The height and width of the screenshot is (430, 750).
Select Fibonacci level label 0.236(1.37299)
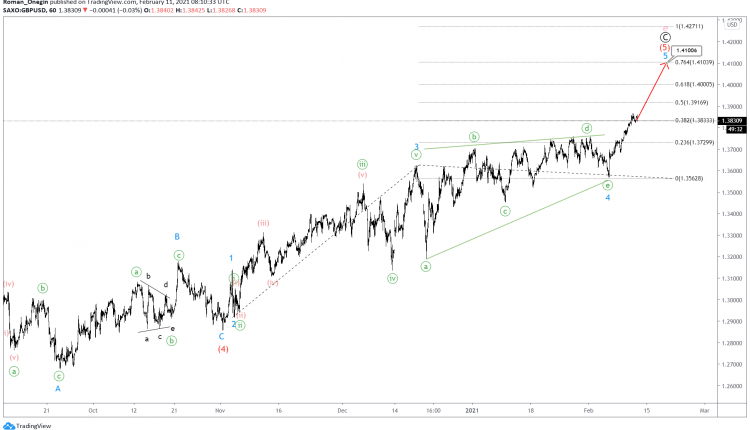pyautogui.click(x=695, y=143)
